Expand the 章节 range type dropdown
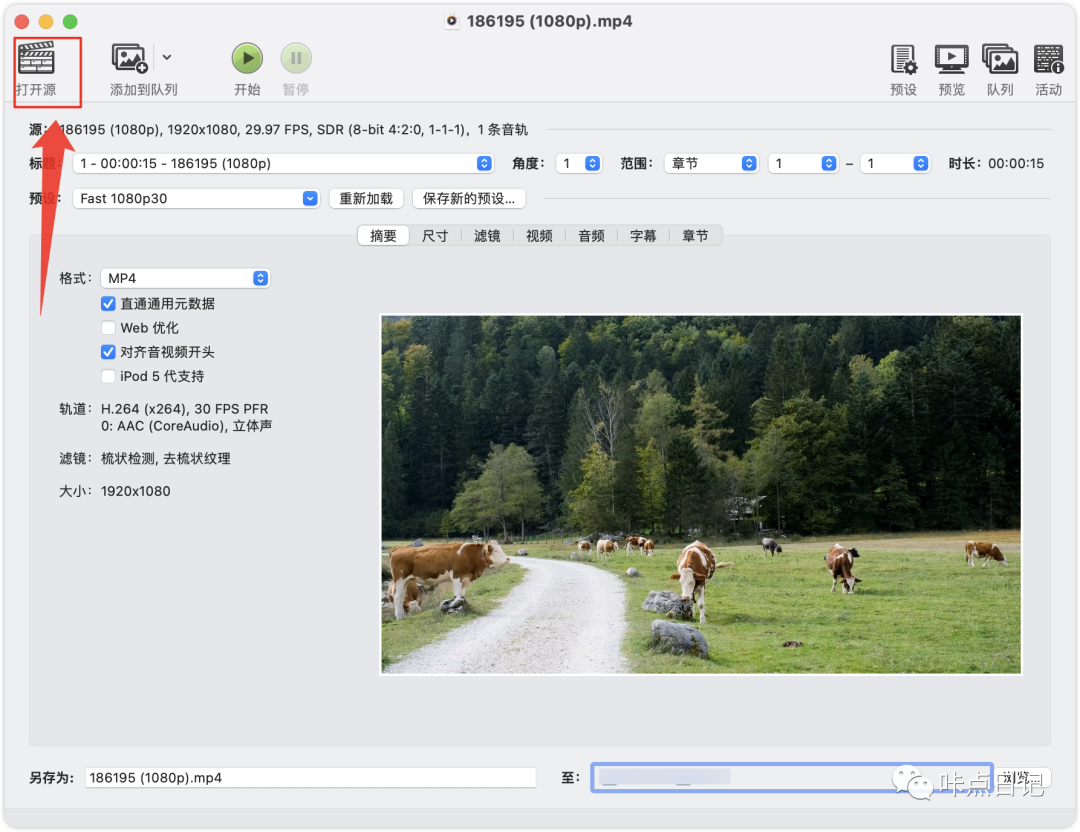 coord(712,163)
